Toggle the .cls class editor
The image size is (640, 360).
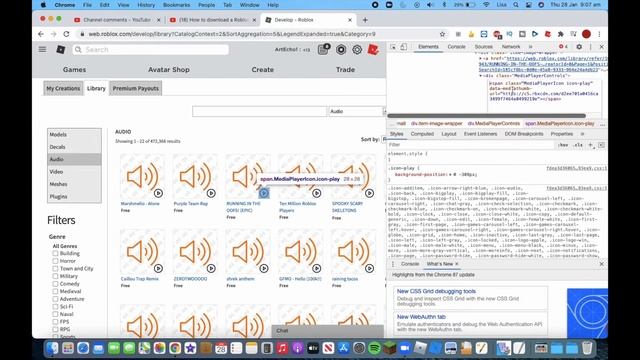(578, 145)
